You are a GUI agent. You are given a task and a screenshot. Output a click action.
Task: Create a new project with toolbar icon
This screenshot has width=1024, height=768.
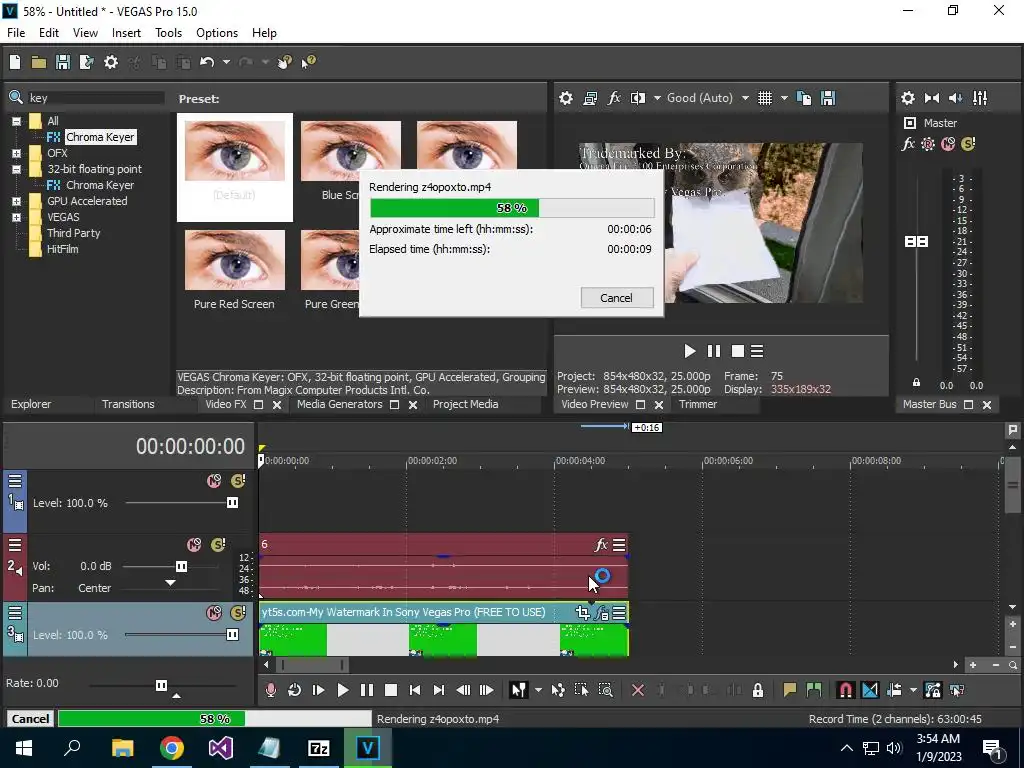pos(15,62)
